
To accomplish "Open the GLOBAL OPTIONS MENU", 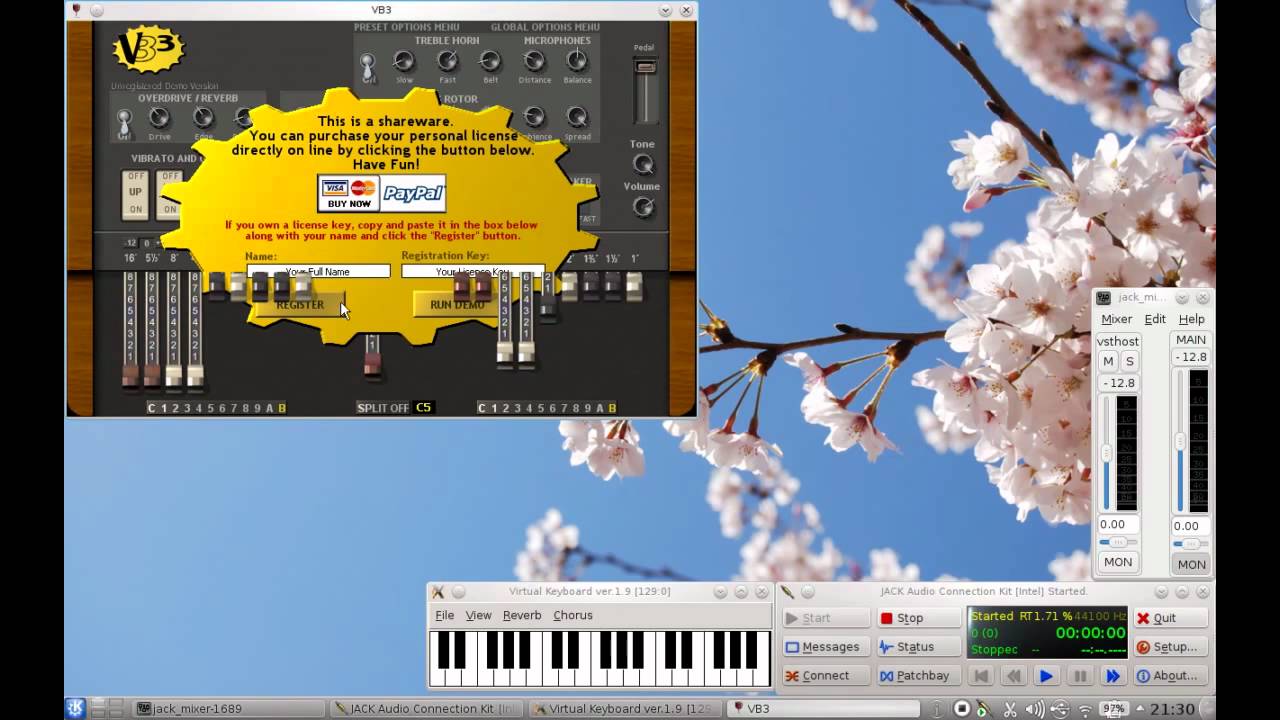I will pos(545,27).
